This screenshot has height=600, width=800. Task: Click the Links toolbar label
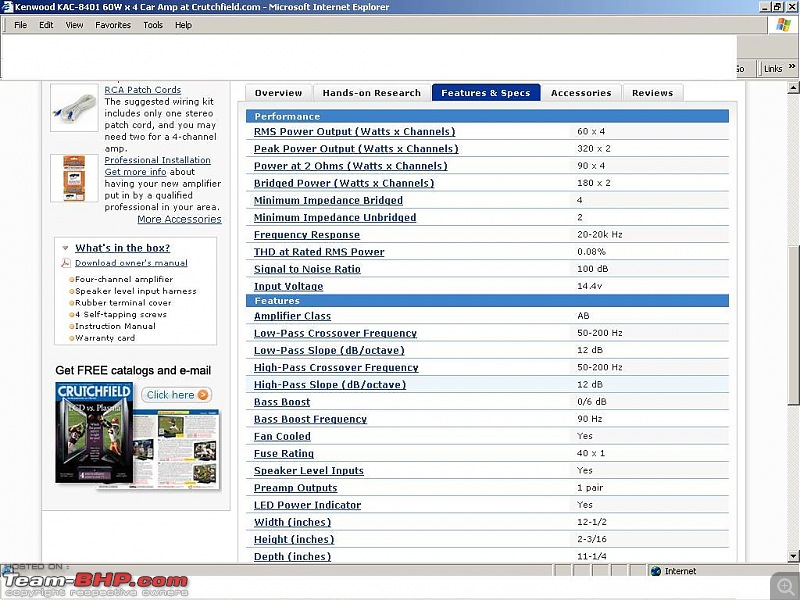(773, 69)
